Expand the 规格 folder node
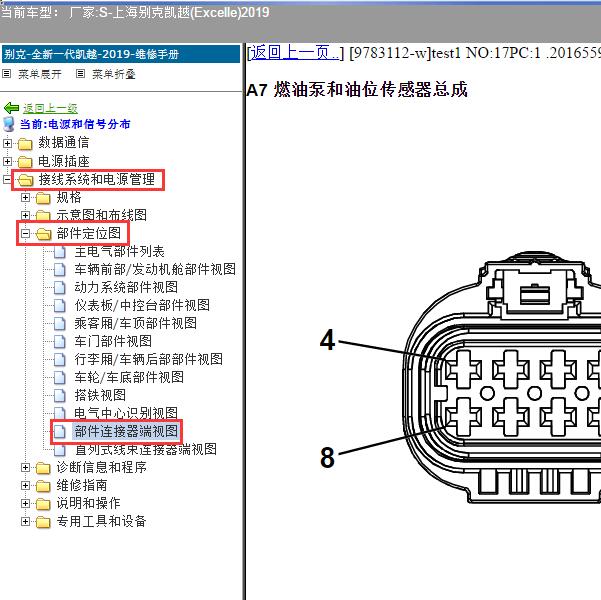The height and width of the screenshot is (600, 601). (x=25, y=197)
